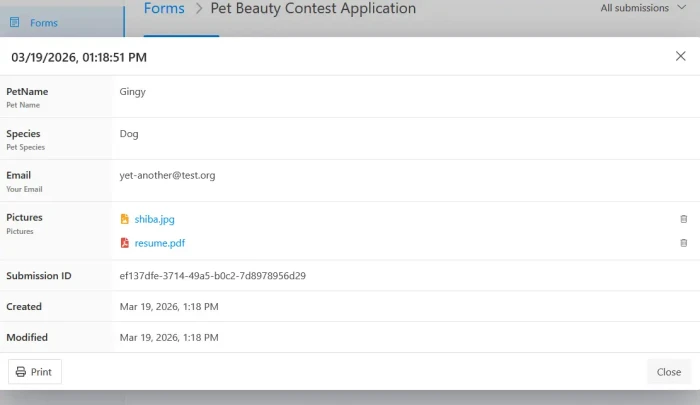Select the species value Dog
This screenshot has height=405, width=700.
129,134
